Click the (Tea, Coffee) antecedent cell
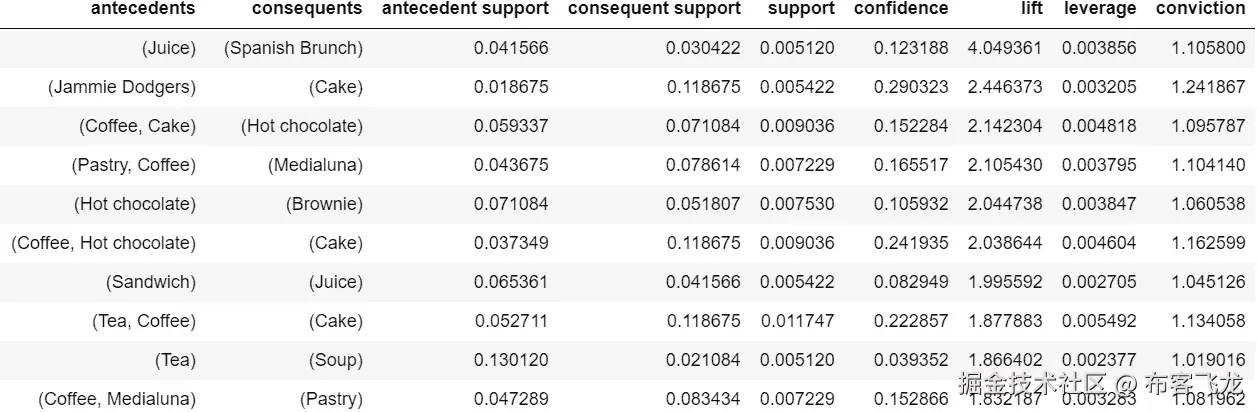 [143, 321]
